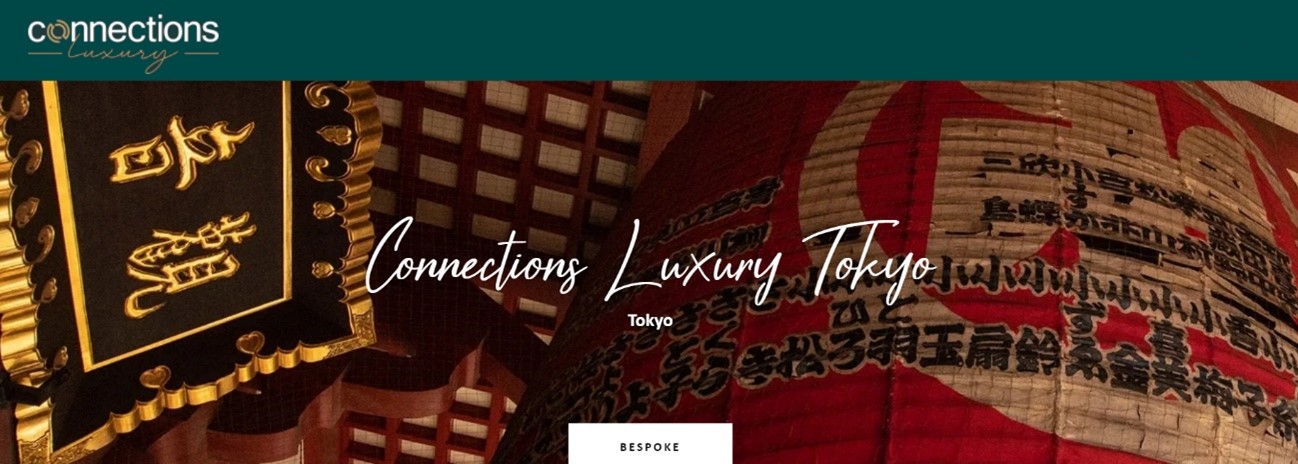1298x464 pixels.
Task: Click the Connections Luxury logo
Action: [x=123, y=43]
